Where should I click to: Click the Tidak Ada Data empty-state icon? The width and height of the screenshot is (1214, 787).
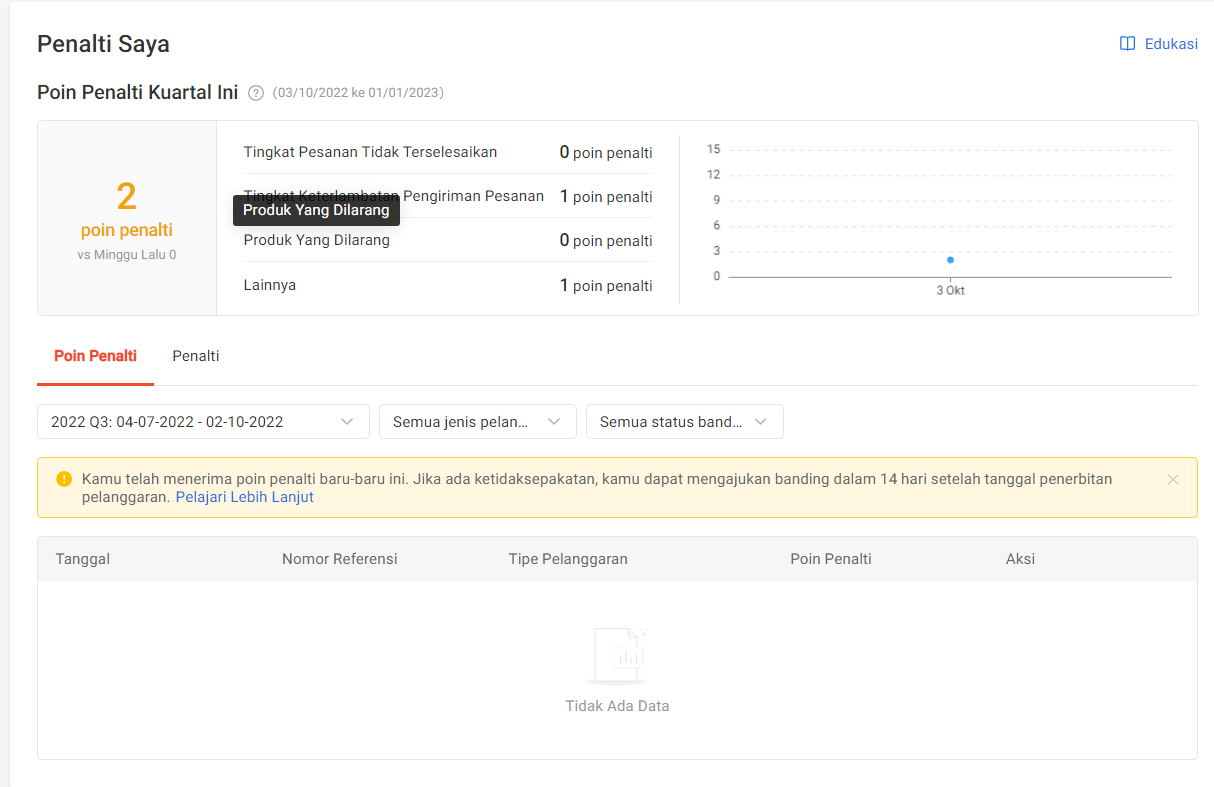(x=617, y=656)
